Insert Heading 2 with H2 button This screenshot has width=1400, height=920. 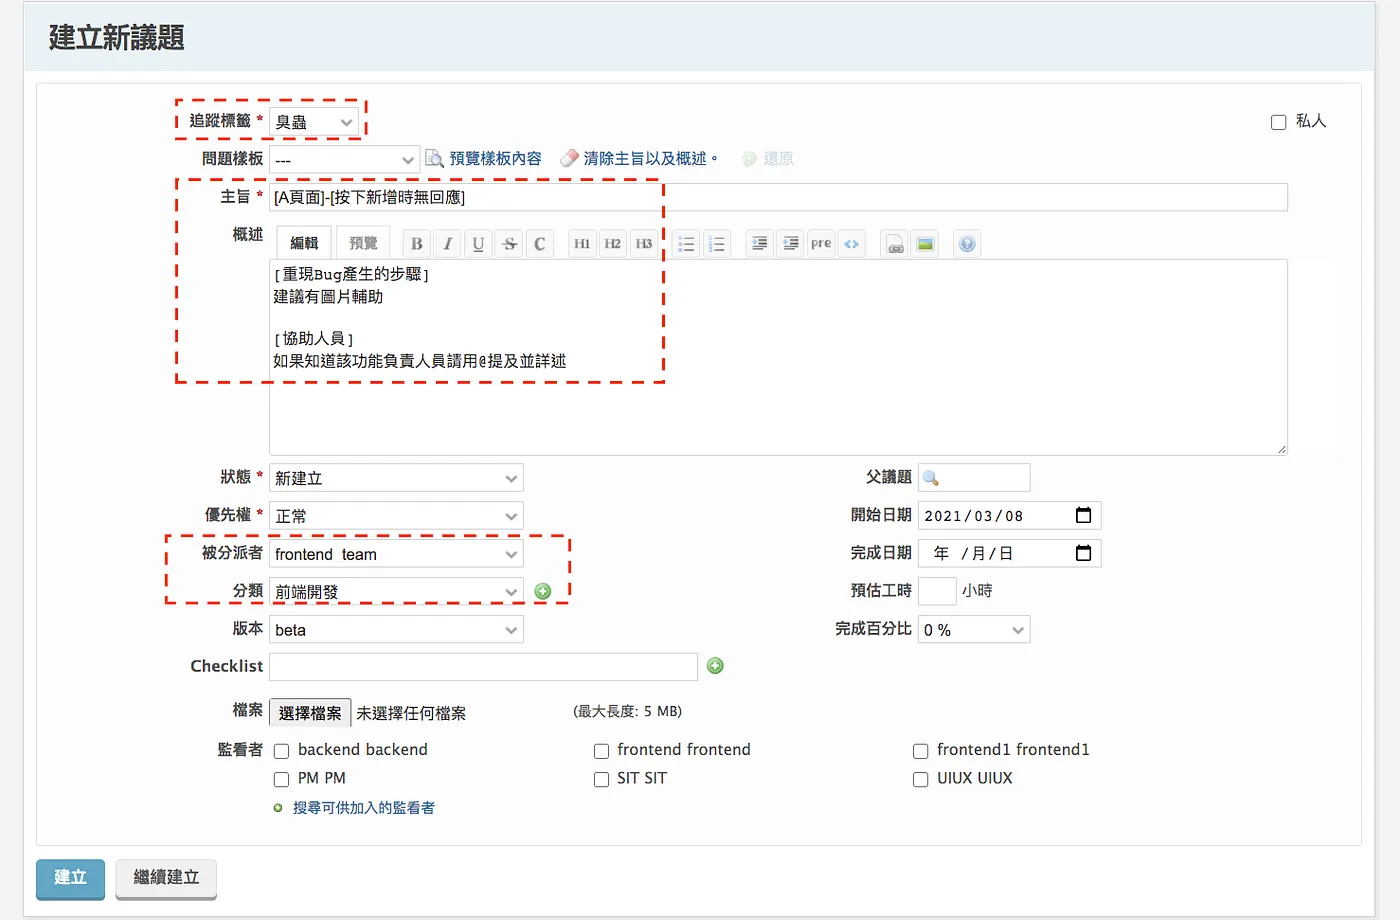(613, 244)
